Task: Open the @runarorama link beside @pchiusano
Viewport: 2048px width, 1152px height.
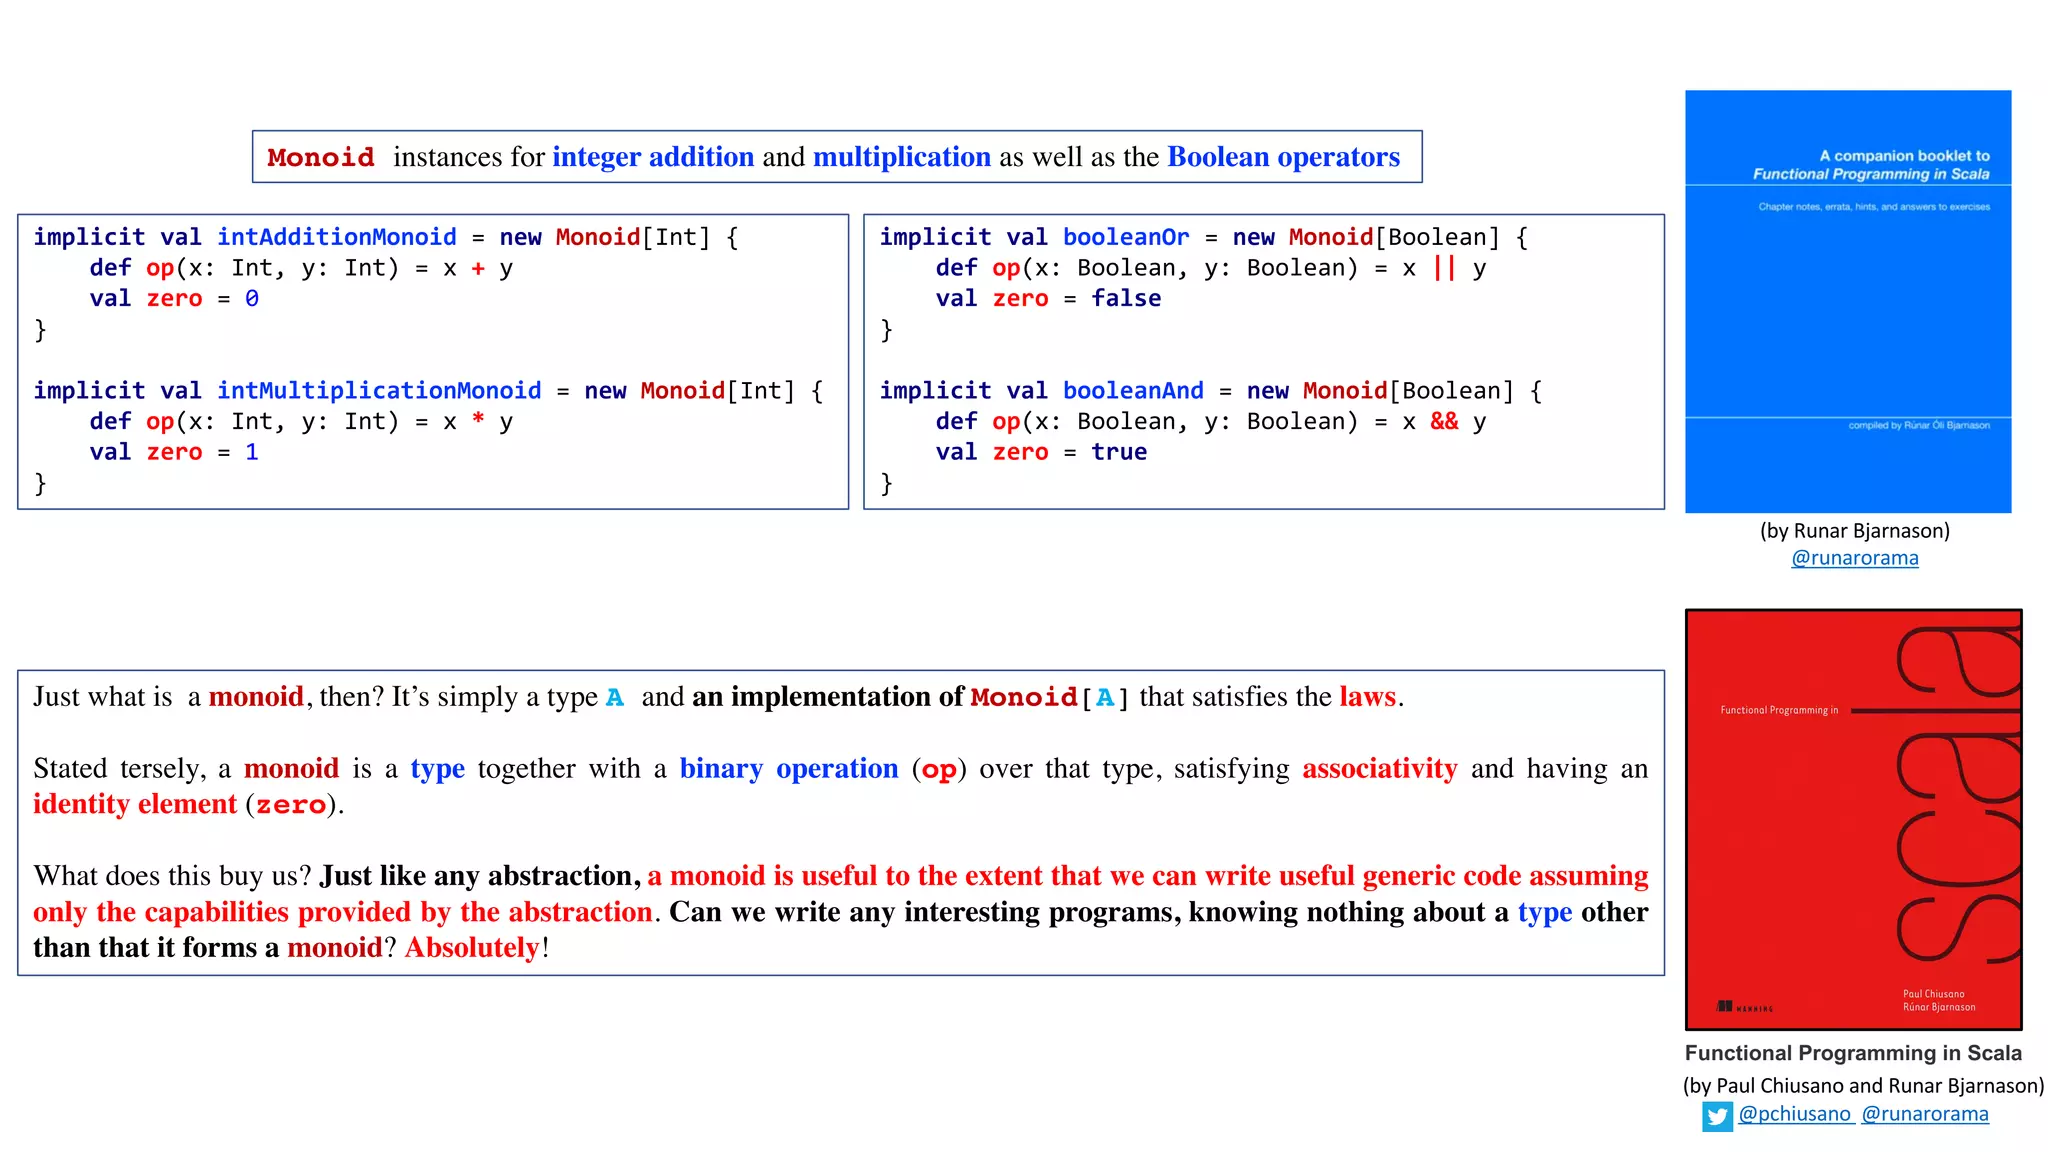Action: (1925, 1114)
